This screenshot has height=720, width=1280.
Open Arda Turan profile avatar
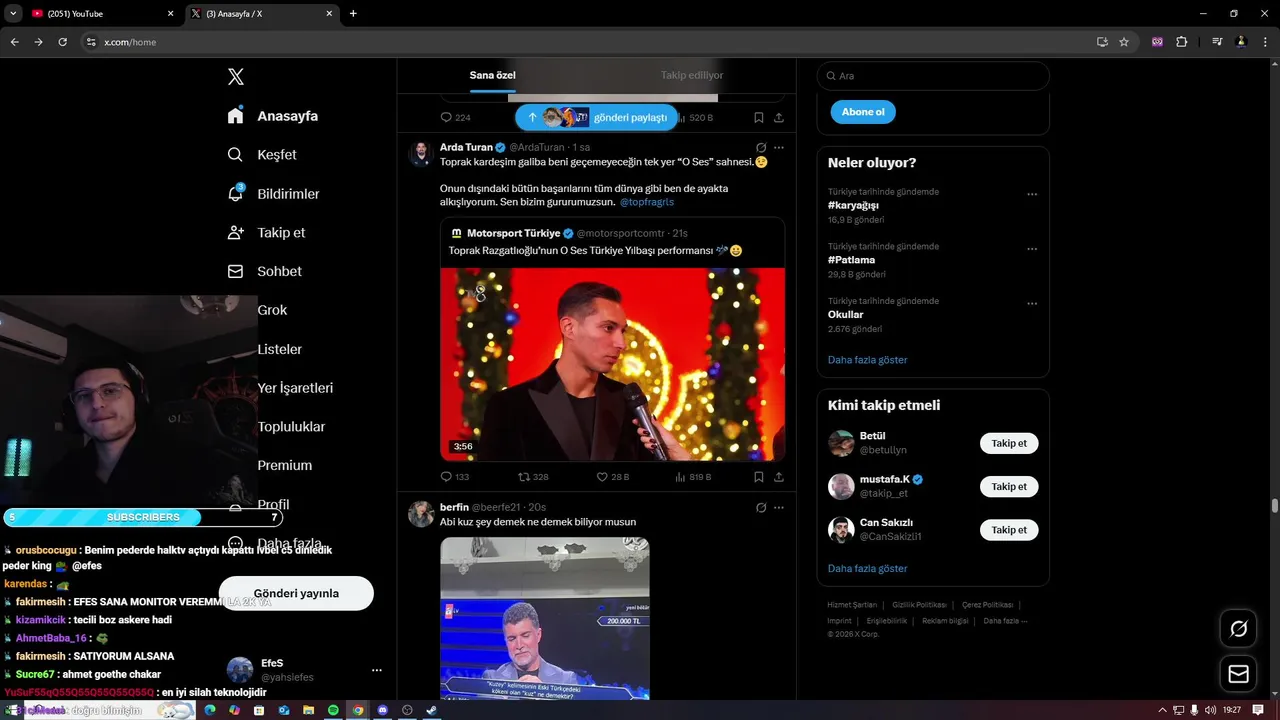pyautogui.click(x=421, y=153)
